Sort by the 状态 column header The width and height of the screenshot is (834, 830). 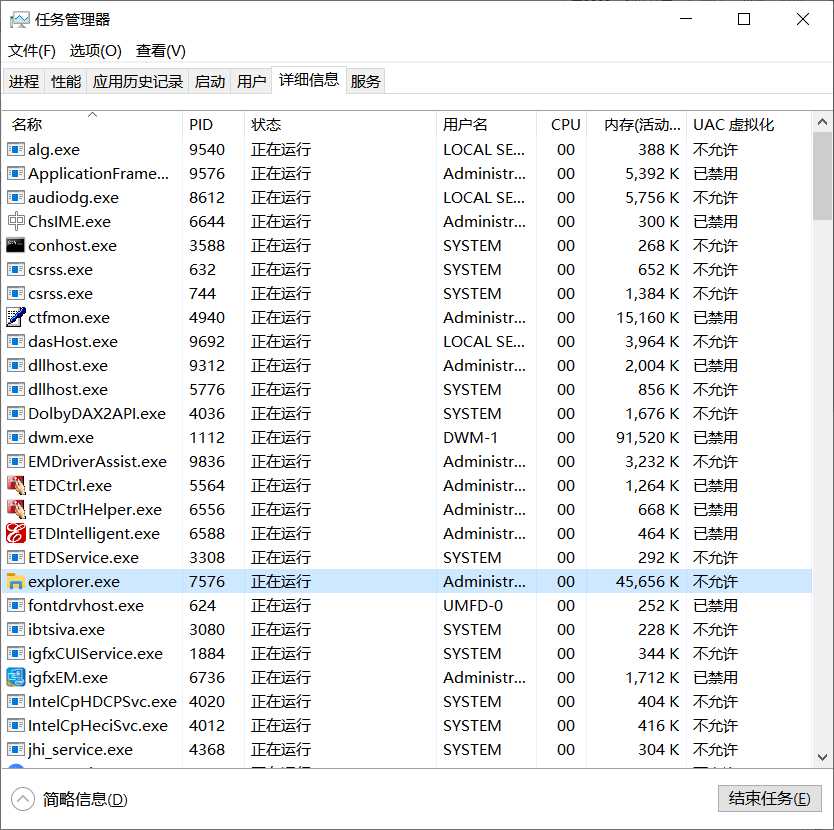[x=340, y=124]
